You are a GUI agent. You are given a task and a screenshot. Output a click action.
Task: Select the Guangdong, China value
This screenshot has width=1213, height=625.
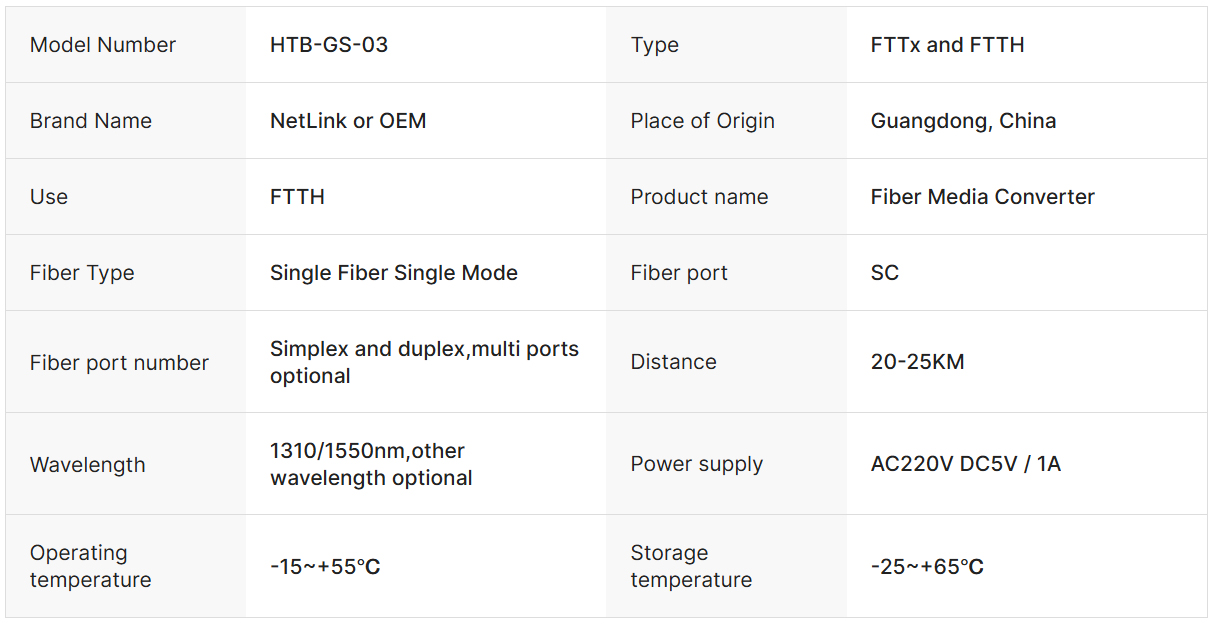pos(963,121)
